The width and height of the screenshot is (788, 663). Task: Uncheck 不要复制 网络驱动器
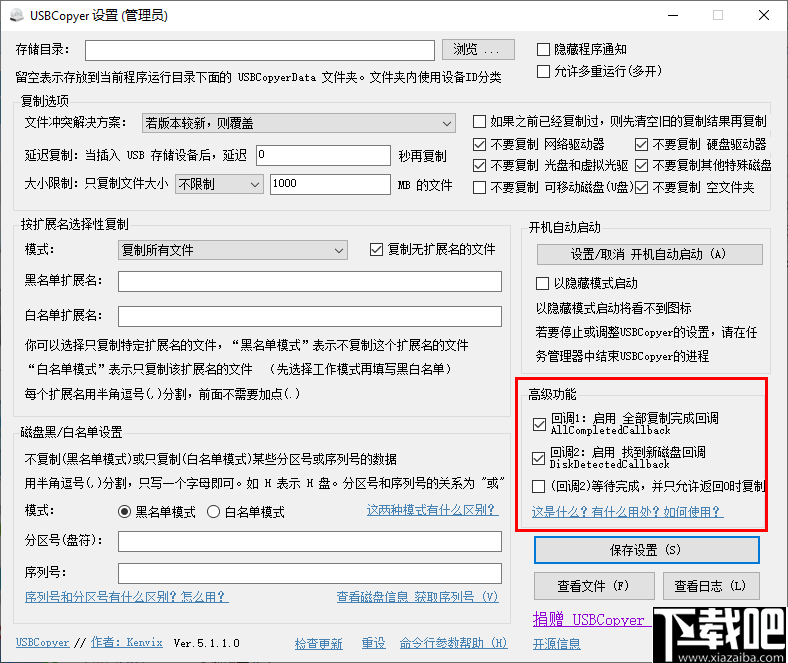pos(479,145)
